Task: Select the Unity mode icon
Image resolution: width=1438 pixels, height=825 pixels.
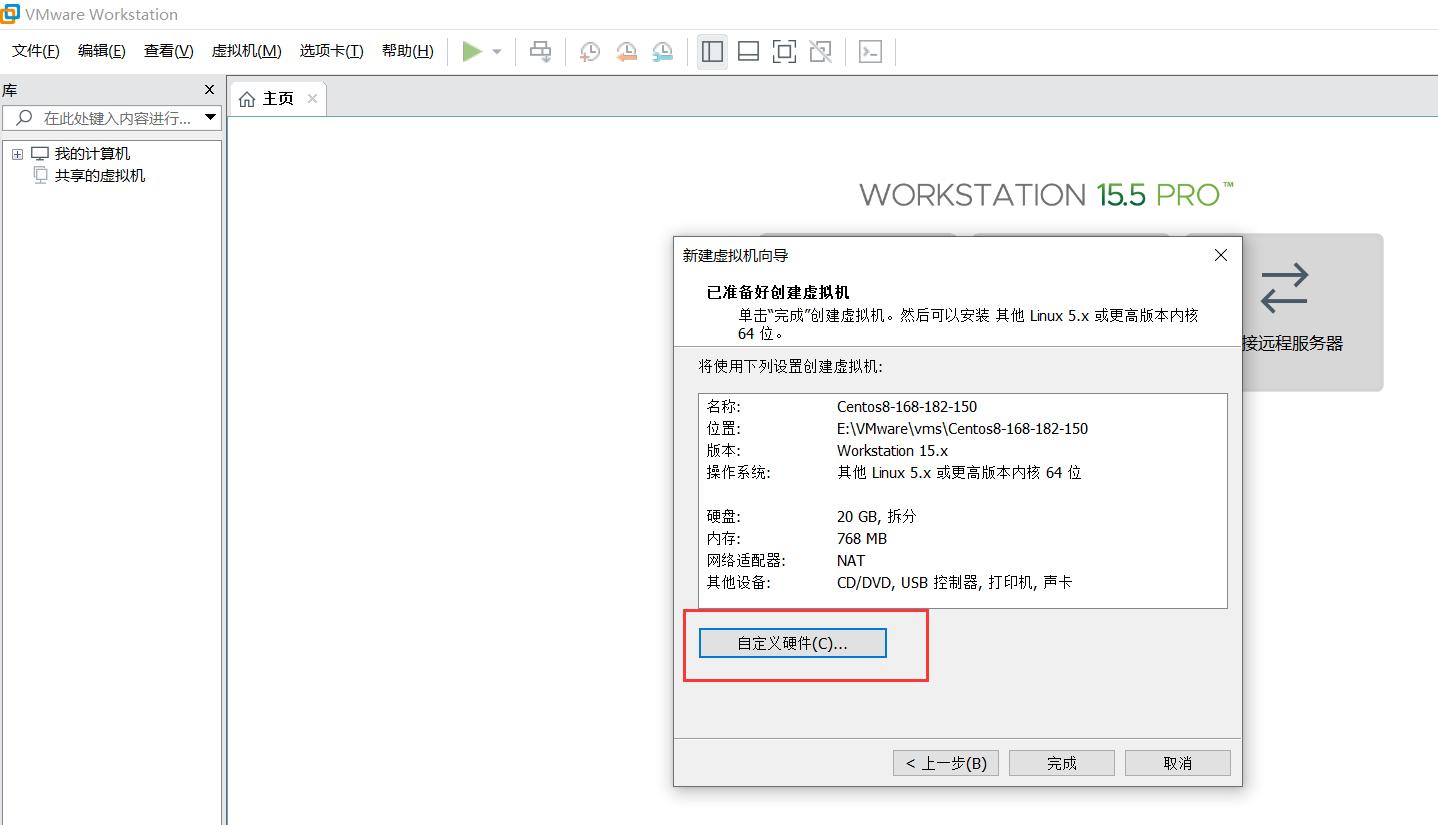Action: click(x=820, y=51)
